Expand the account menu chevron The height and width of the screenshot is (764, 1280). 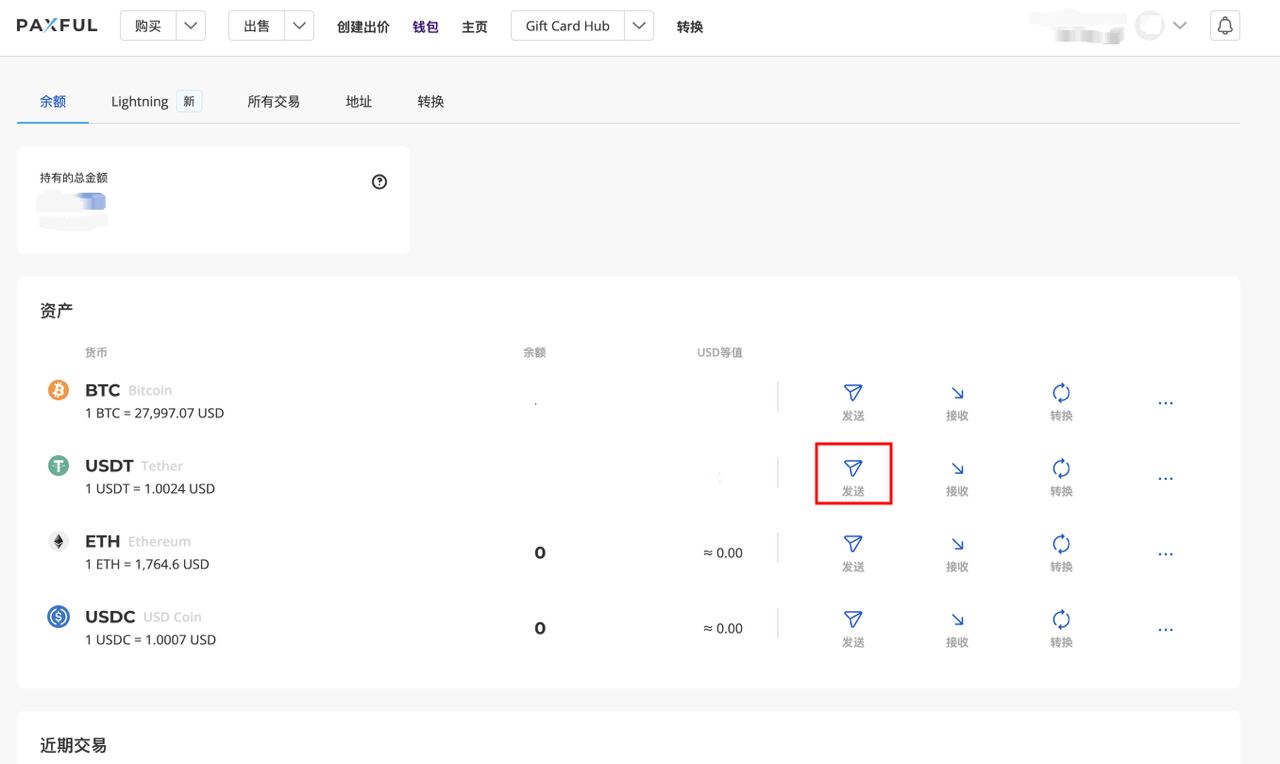point(1180,26)
